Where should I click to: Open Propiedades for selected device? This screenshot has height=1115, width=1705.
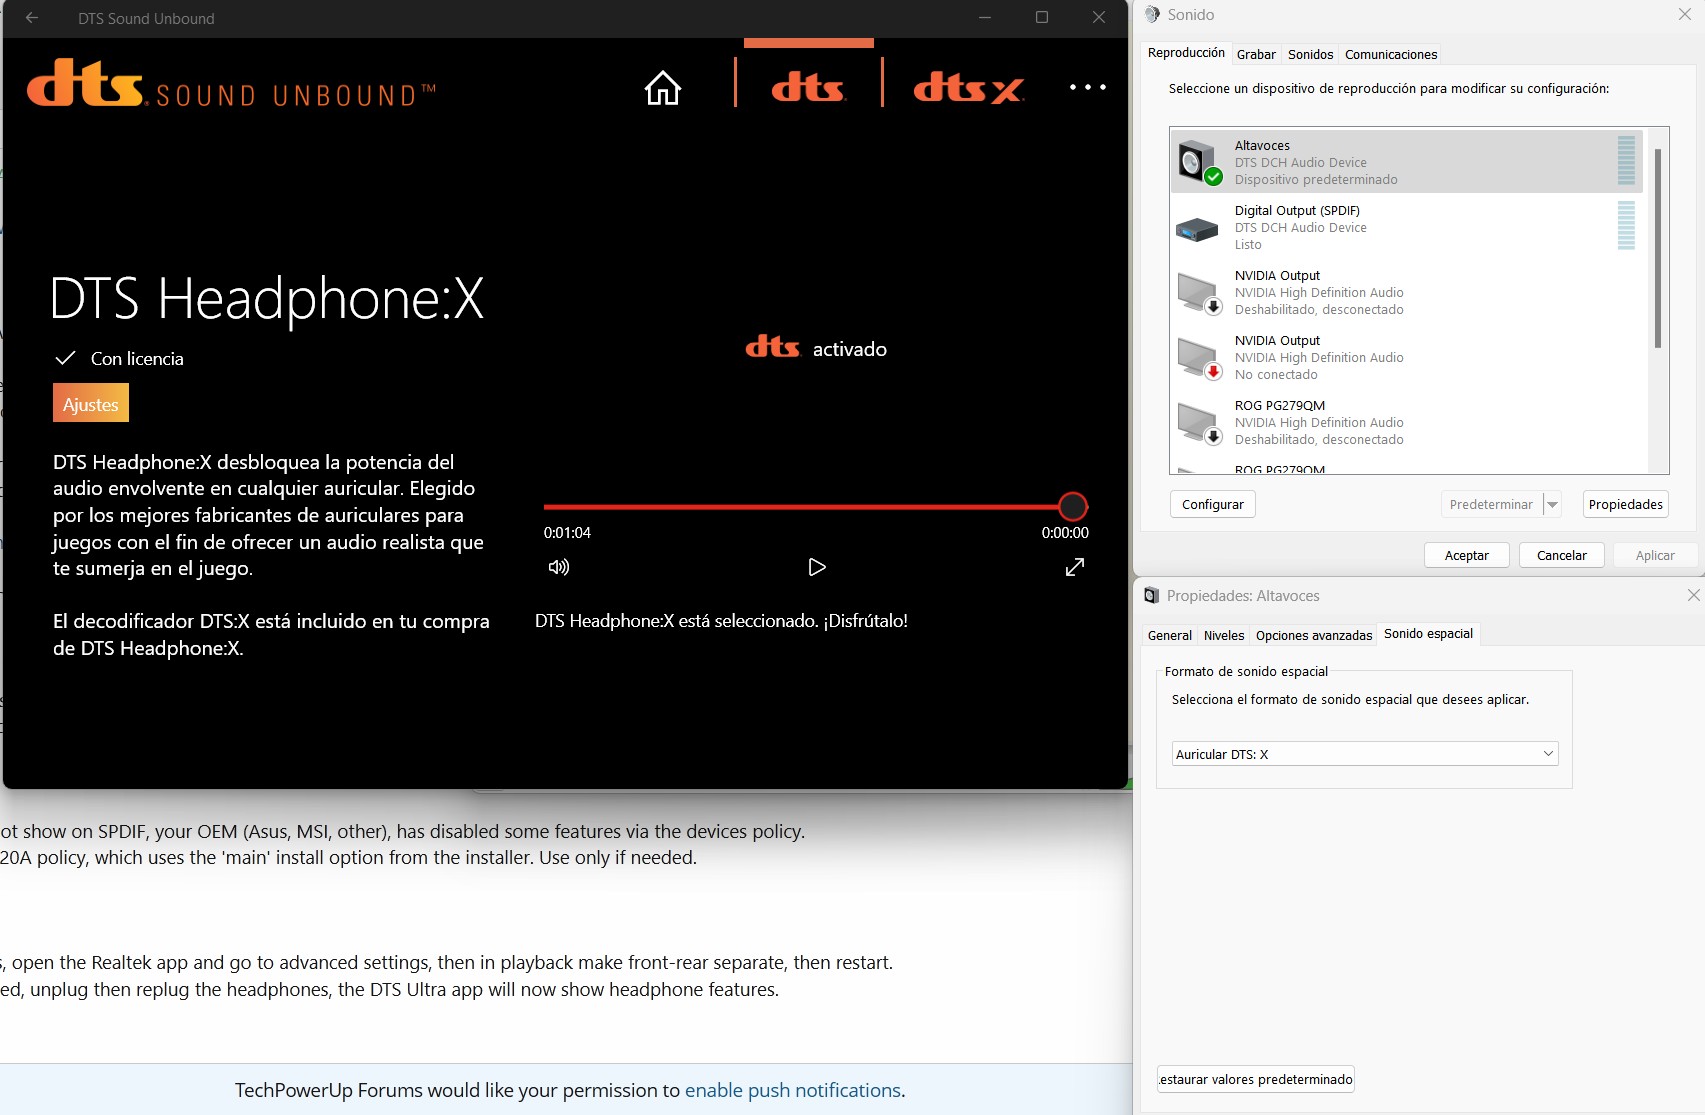1626,504
